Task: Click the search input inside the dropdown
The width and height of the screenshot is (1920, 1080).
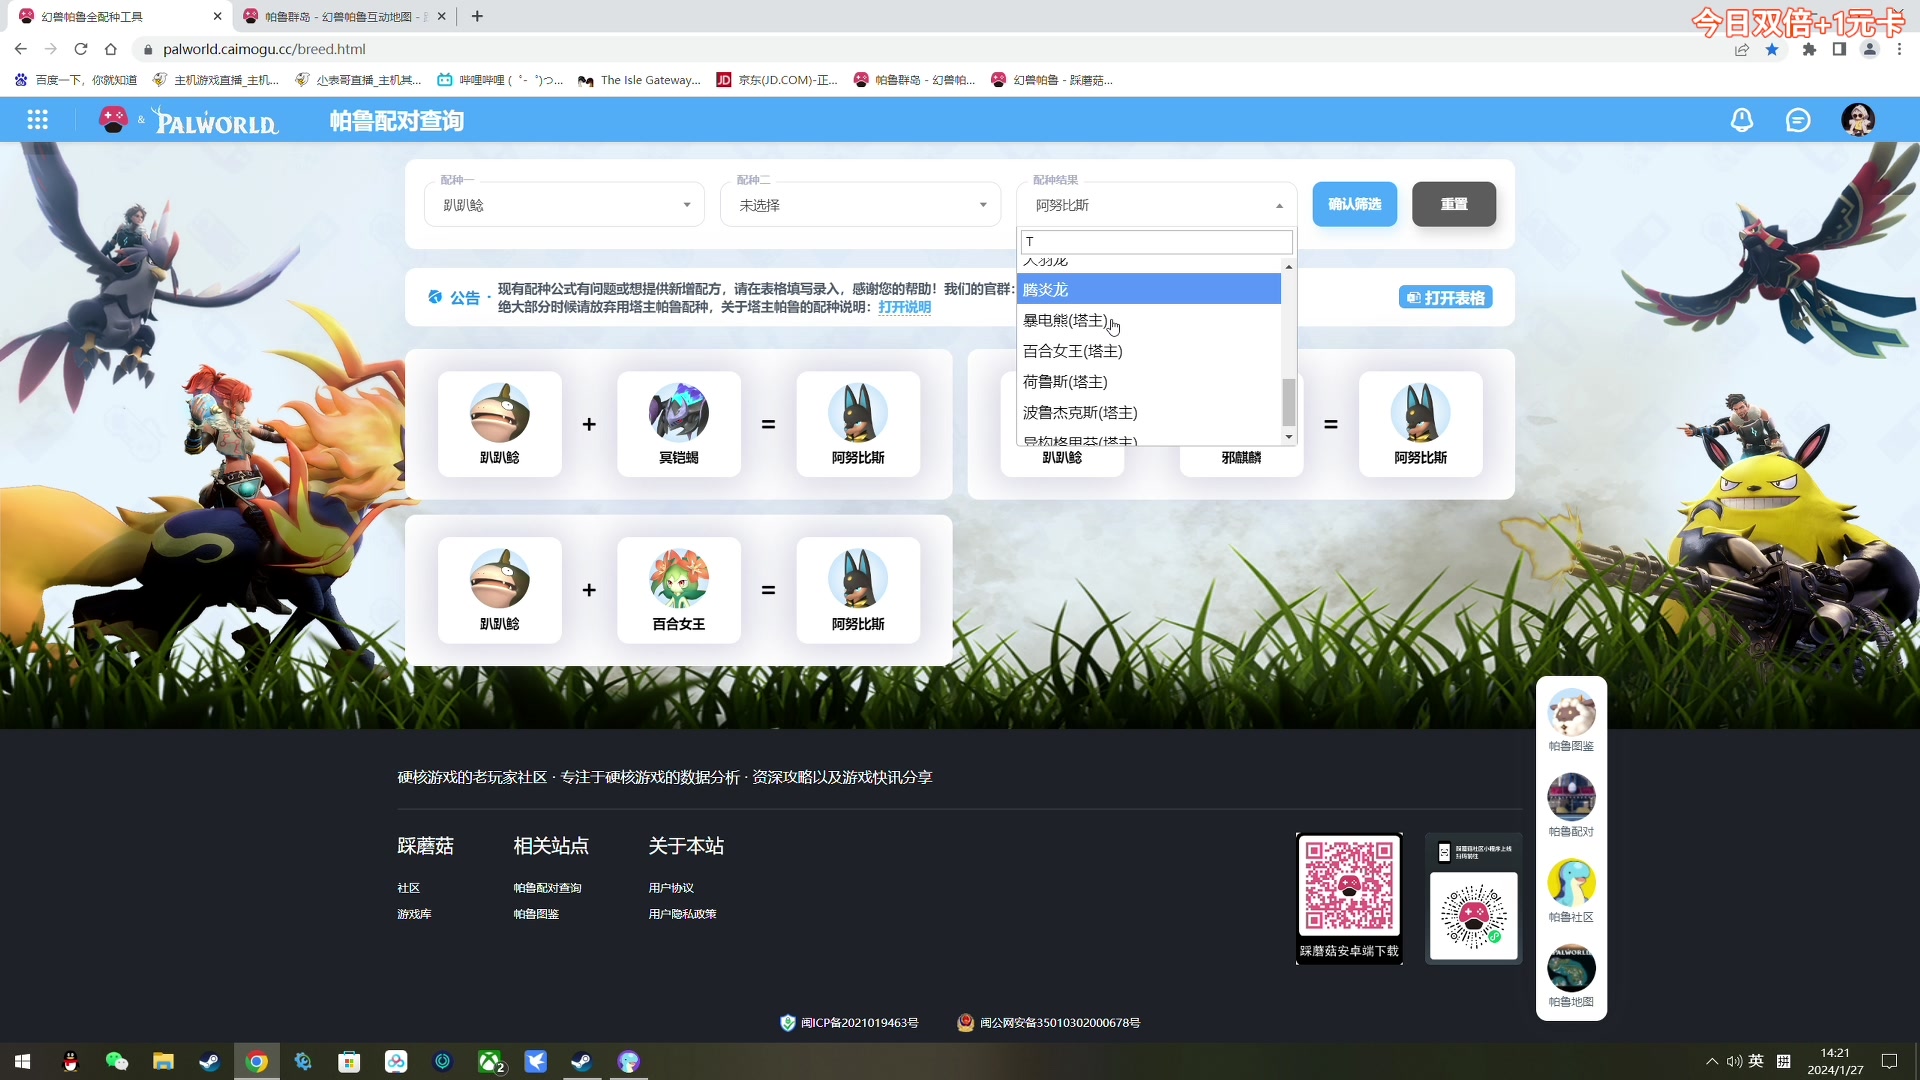Action: 1155,241
